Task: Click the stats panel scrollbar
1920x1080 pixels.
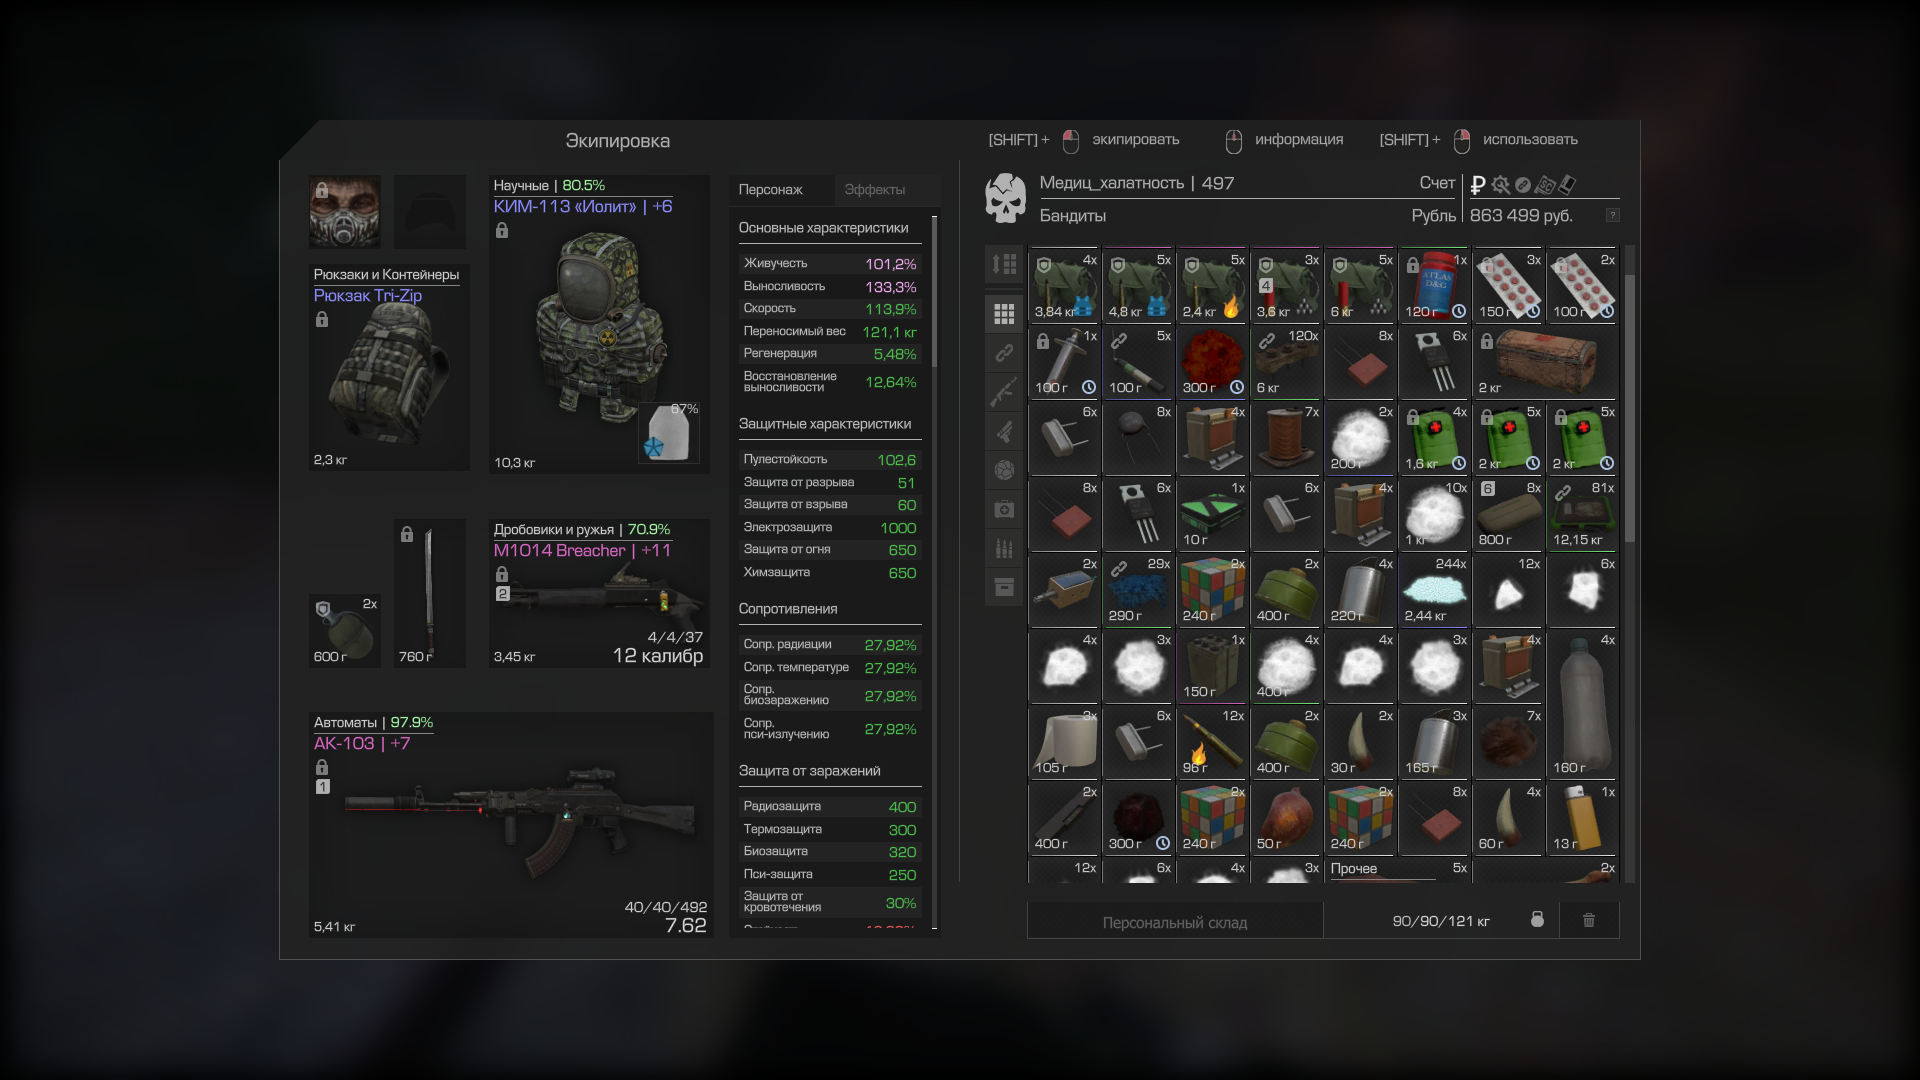Action: coord(935,291)
